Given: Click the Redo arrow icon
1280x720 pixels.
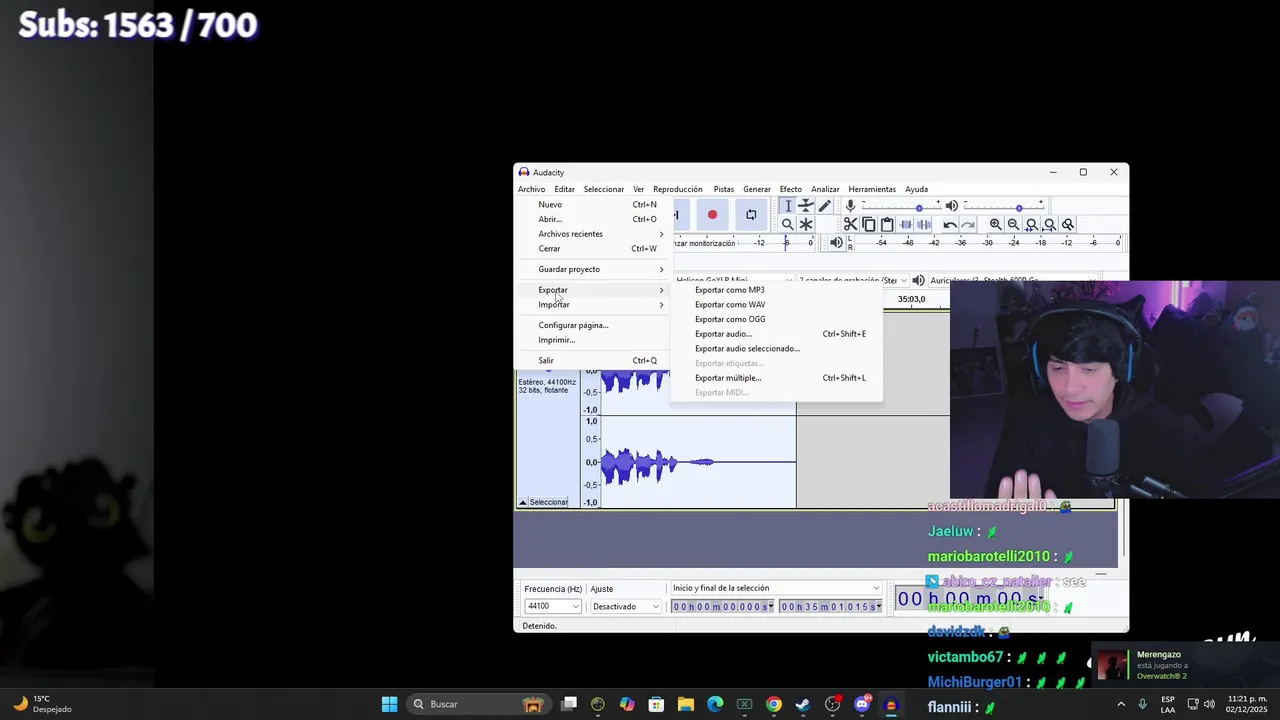Looking at the screenshot, I should click(x=967, y=224).
